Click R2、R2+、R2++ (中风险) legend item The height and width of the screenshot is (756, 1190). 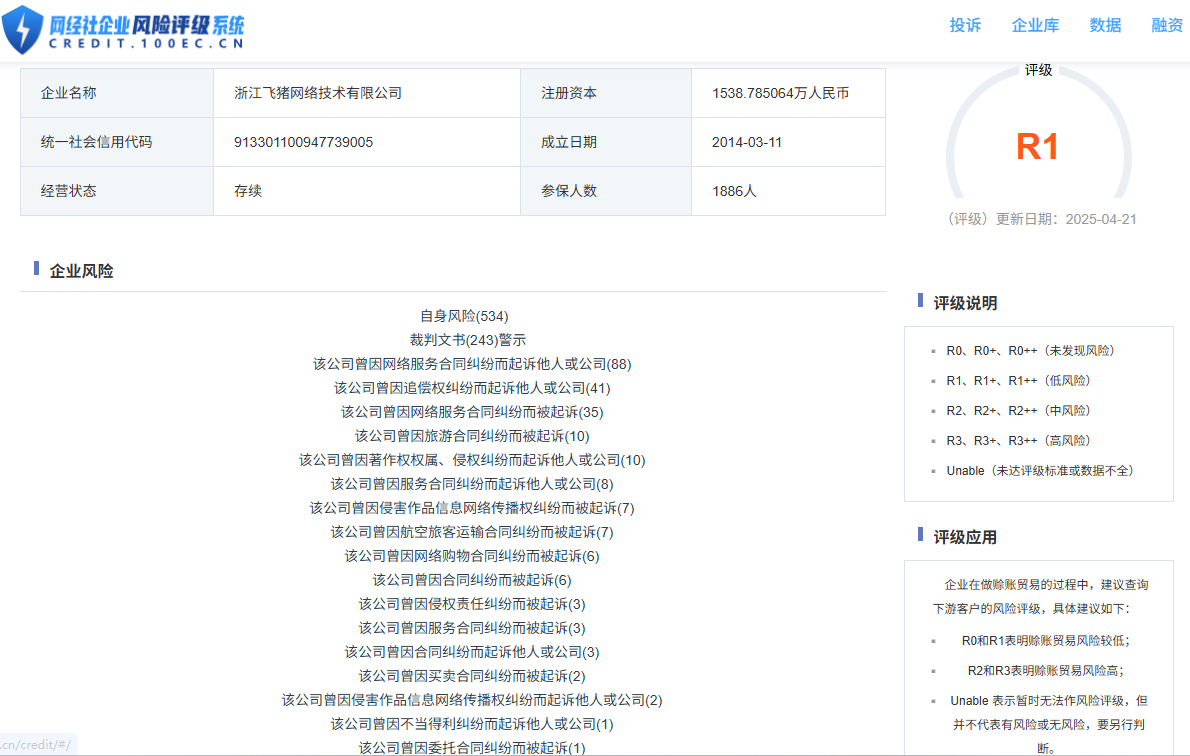coord(1018,411)
